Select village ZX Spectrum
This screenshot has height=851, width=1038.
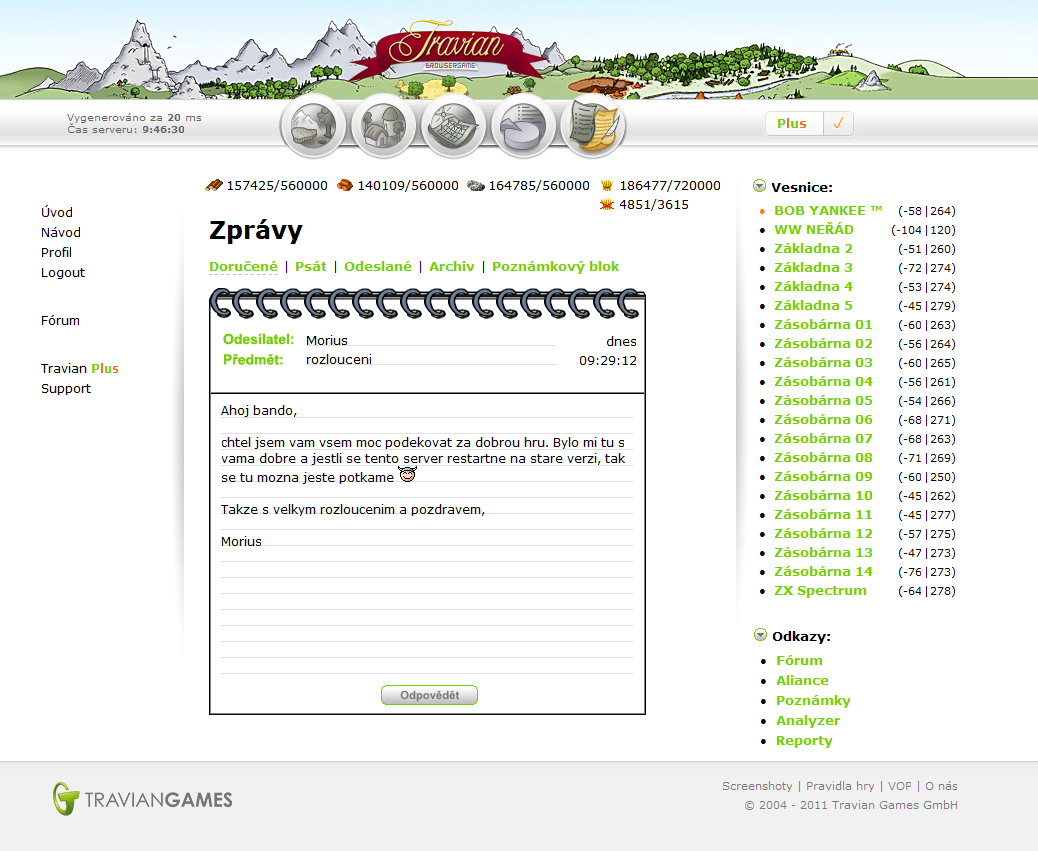[820, 590]
